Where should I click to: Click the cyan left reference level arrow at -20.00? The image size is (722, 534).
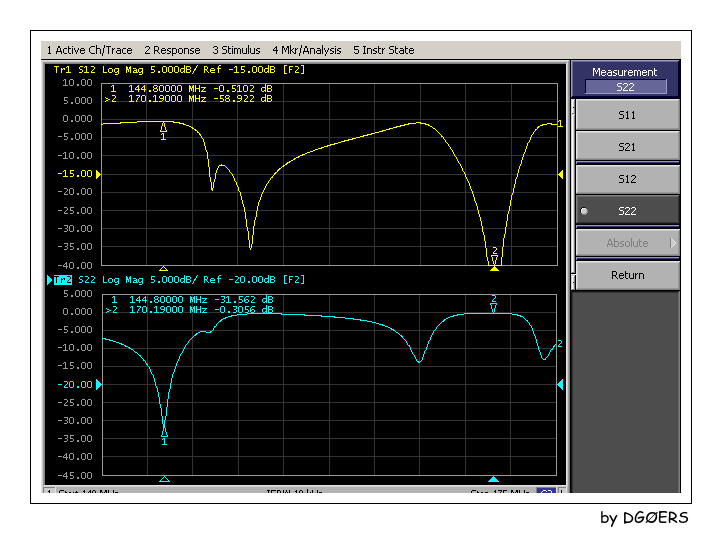coord(99,385)
